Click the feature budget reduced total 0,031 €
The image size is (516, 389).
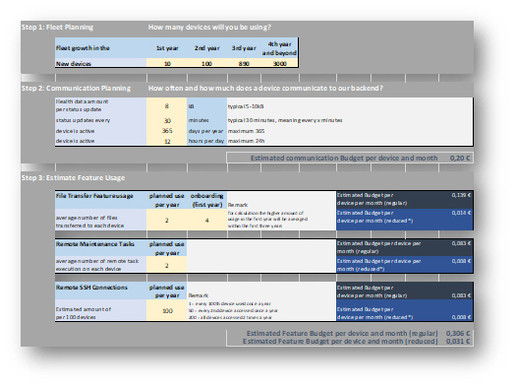(458, 341)
